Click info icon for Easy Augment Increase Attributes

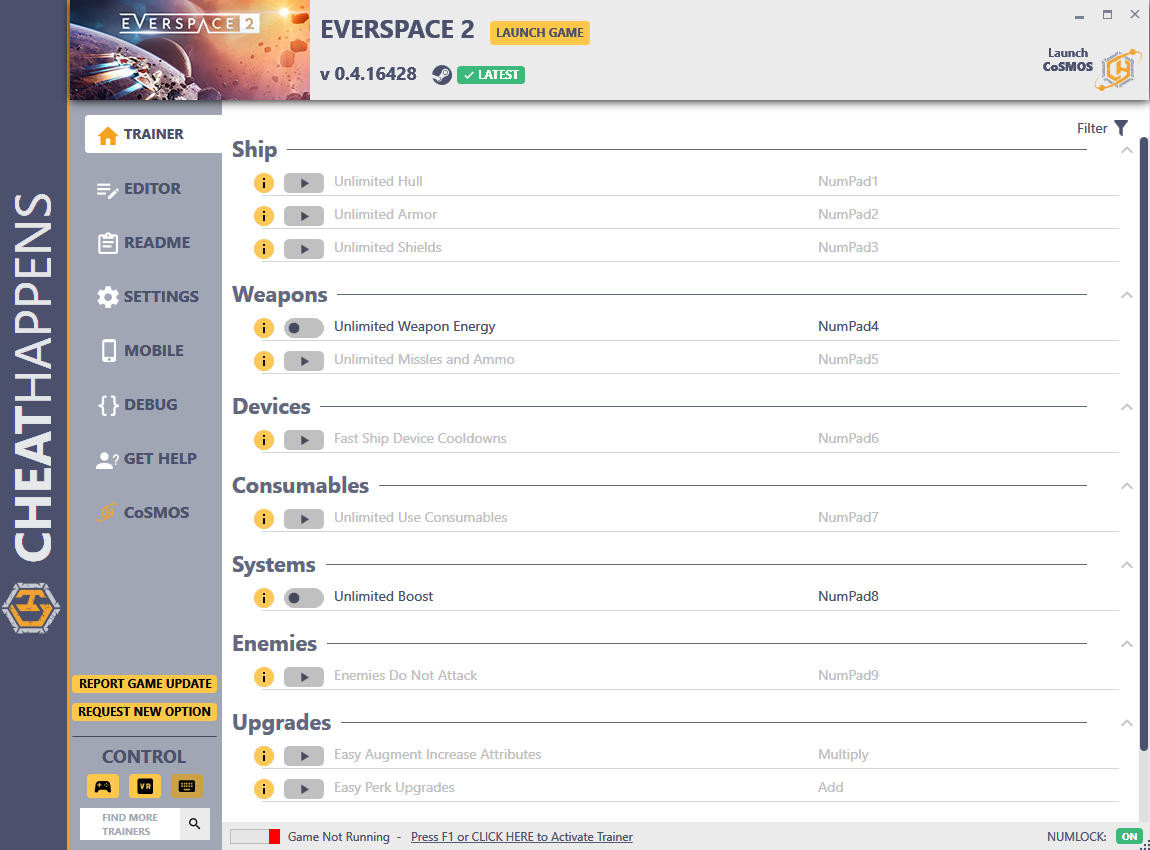click(264, 756)
